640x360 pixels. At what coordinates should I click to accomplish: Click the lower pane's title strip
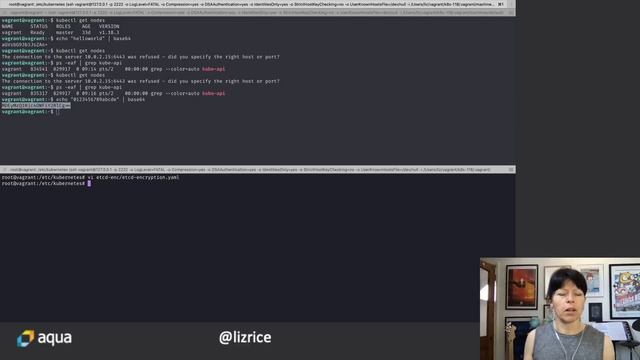tap(258, 169)
